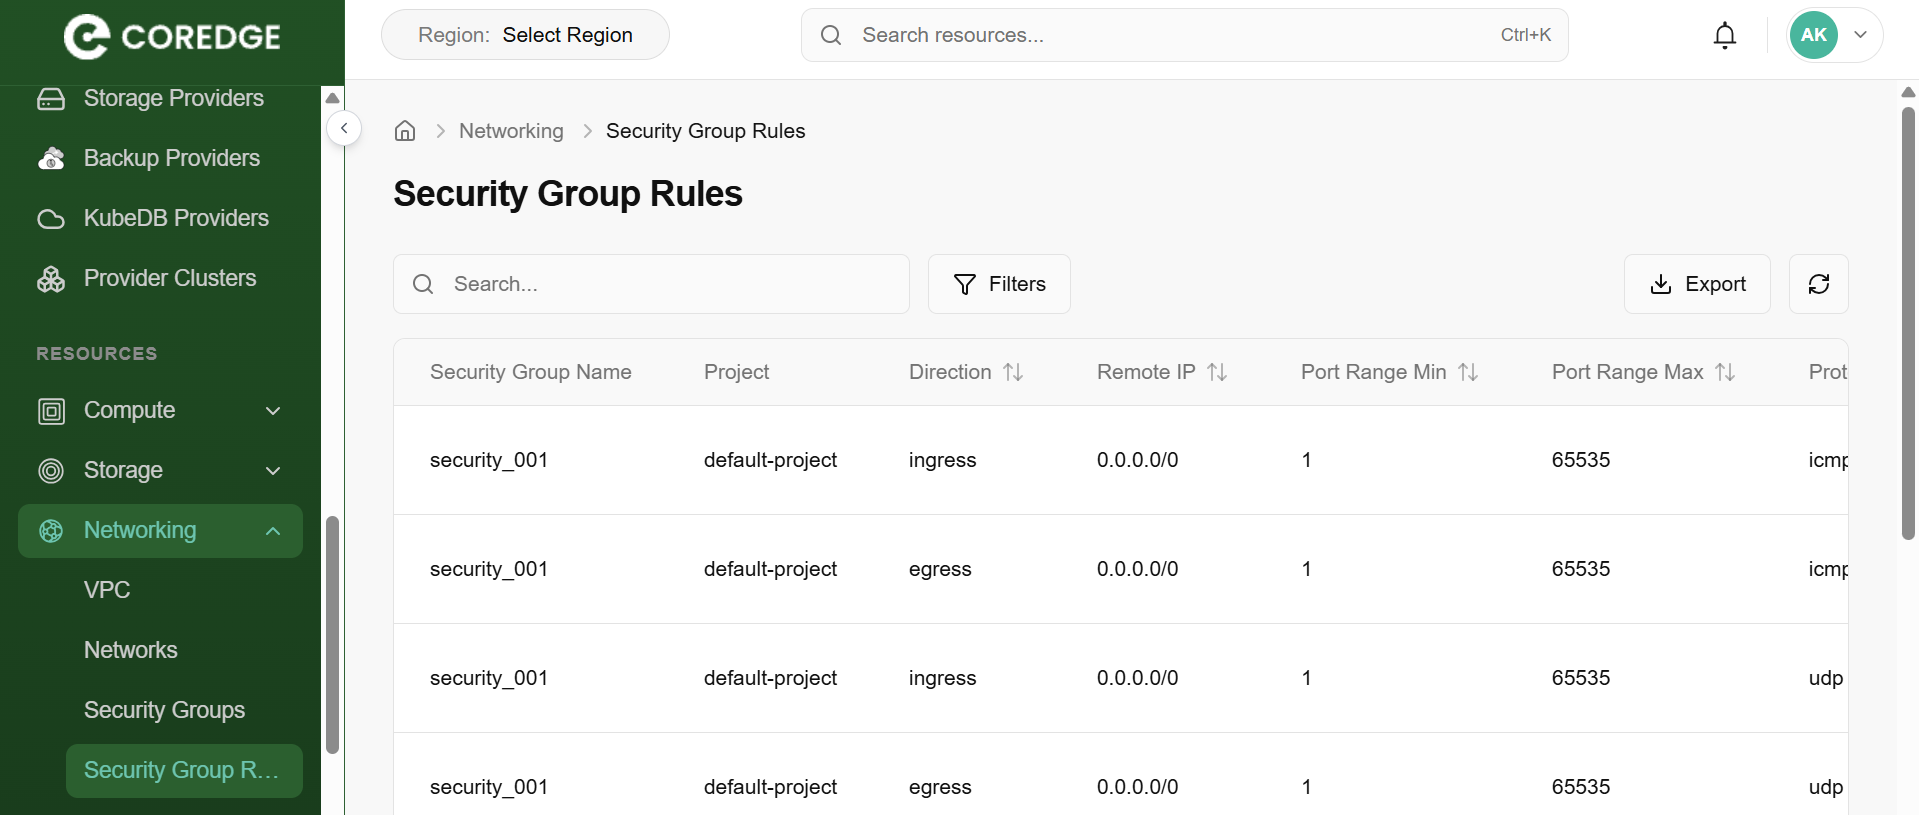Click the notifications bell icon
The width and height of the screenshot is (1919, 815).
[1724, 36]
